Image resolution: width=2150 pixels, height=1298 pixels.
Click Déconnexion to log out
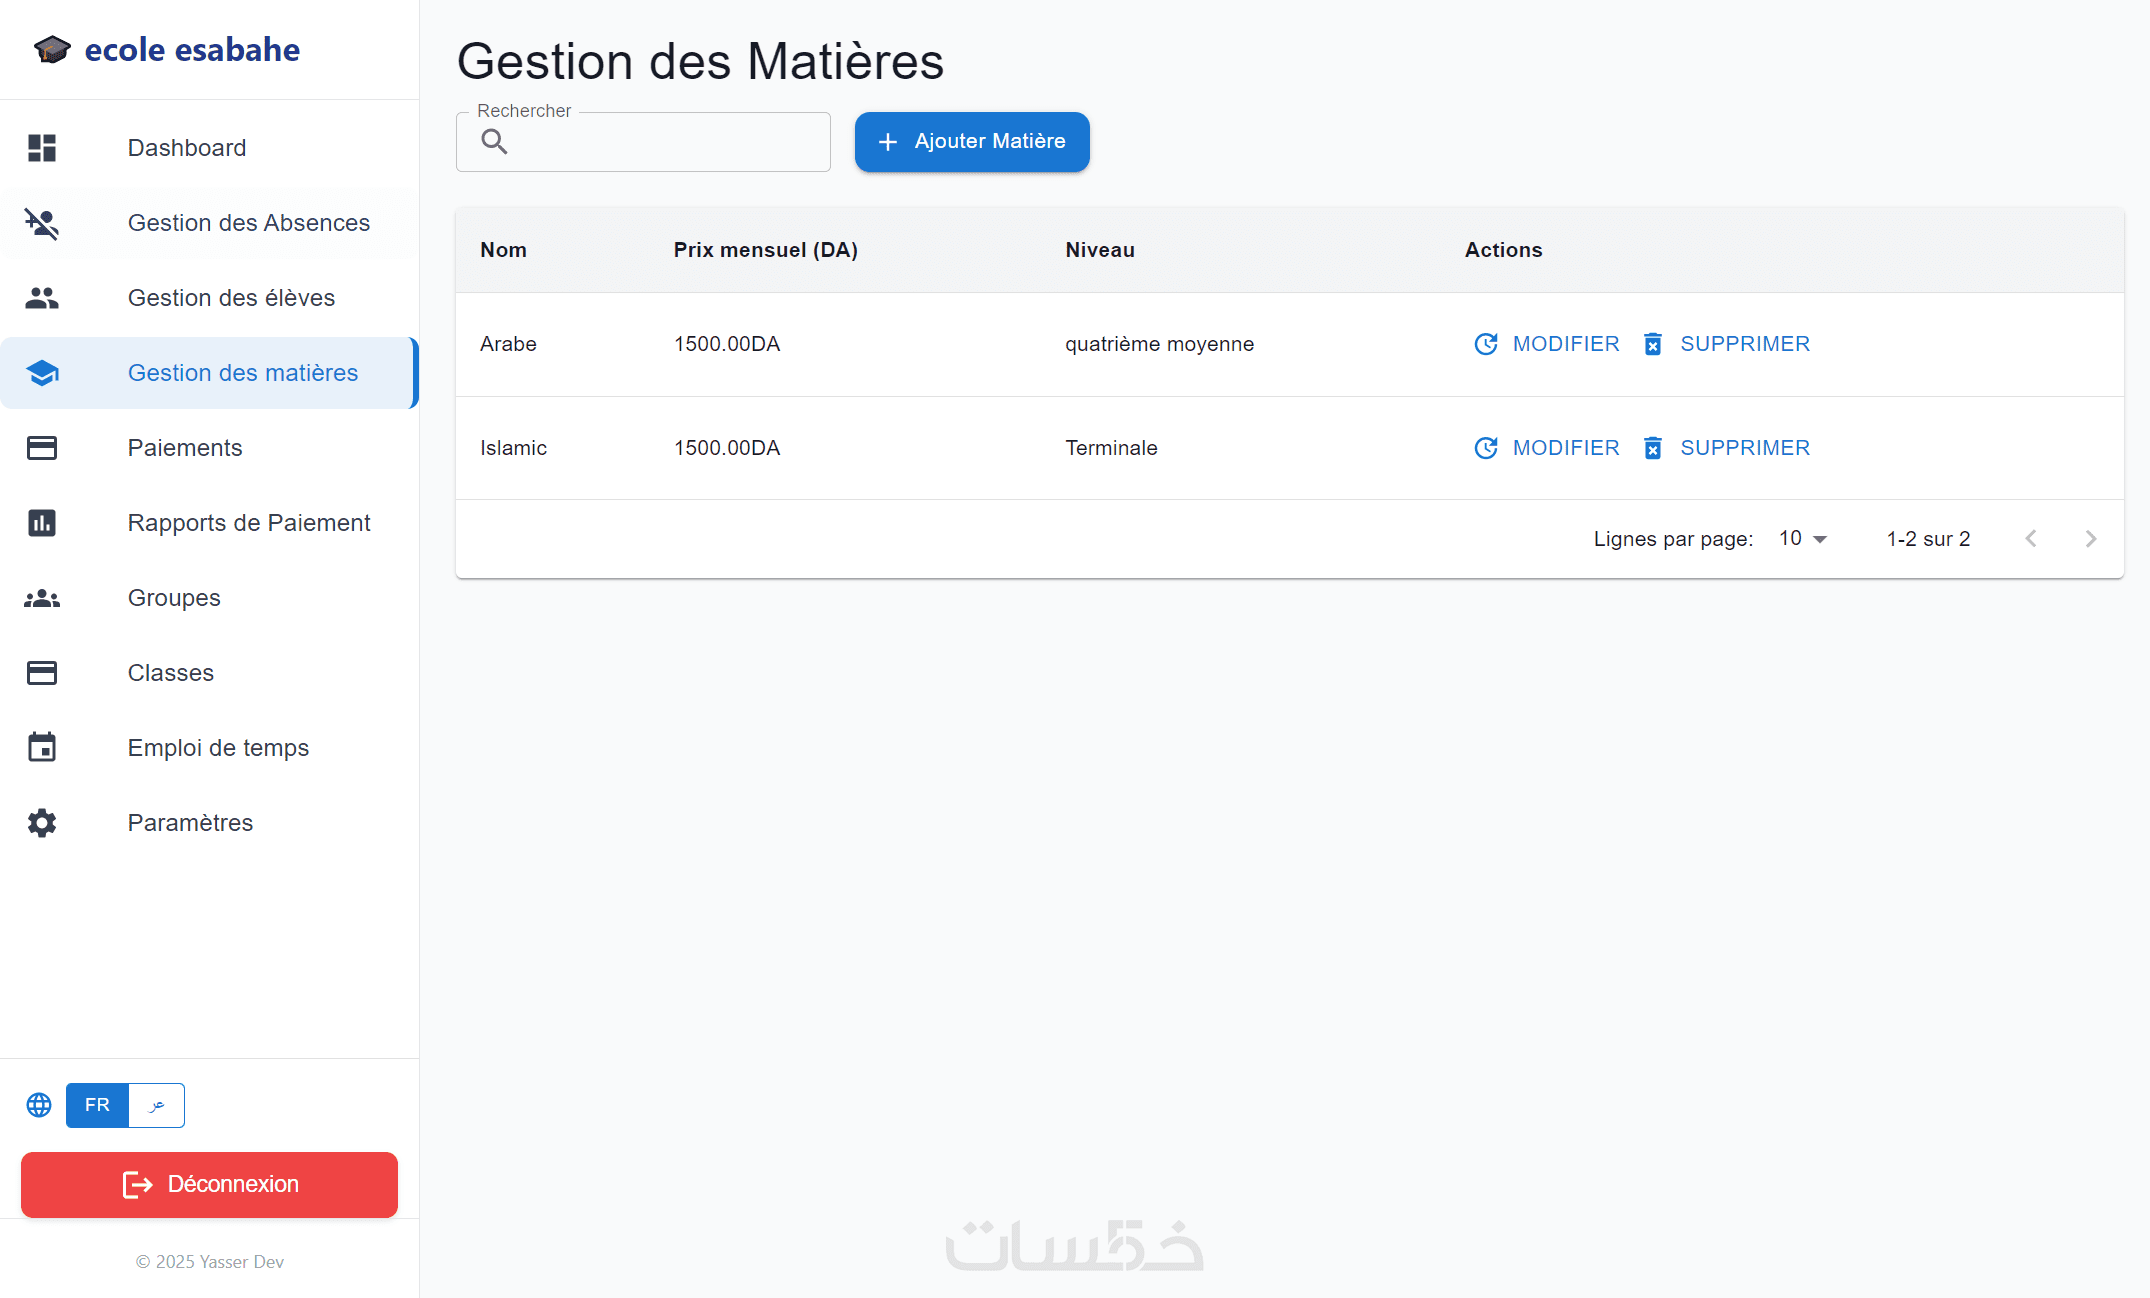(209, 1185)
